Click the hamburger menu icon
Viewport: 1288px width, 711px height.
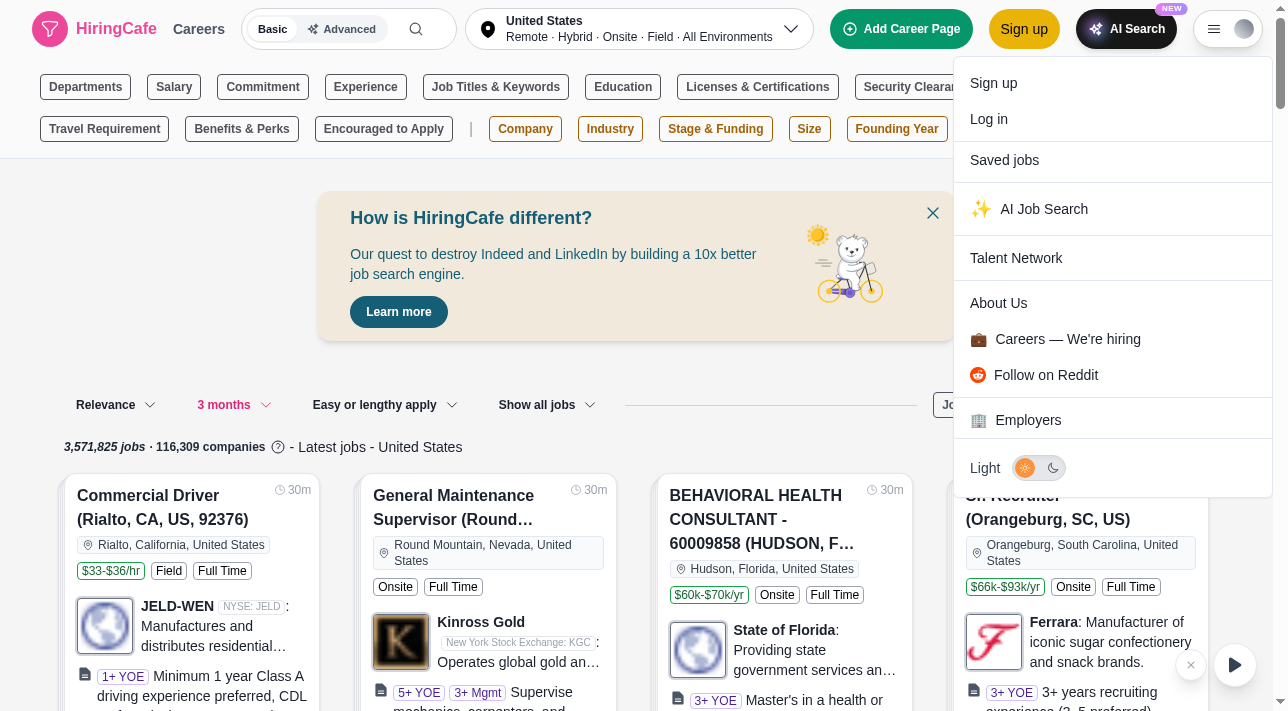point(1214,29)
